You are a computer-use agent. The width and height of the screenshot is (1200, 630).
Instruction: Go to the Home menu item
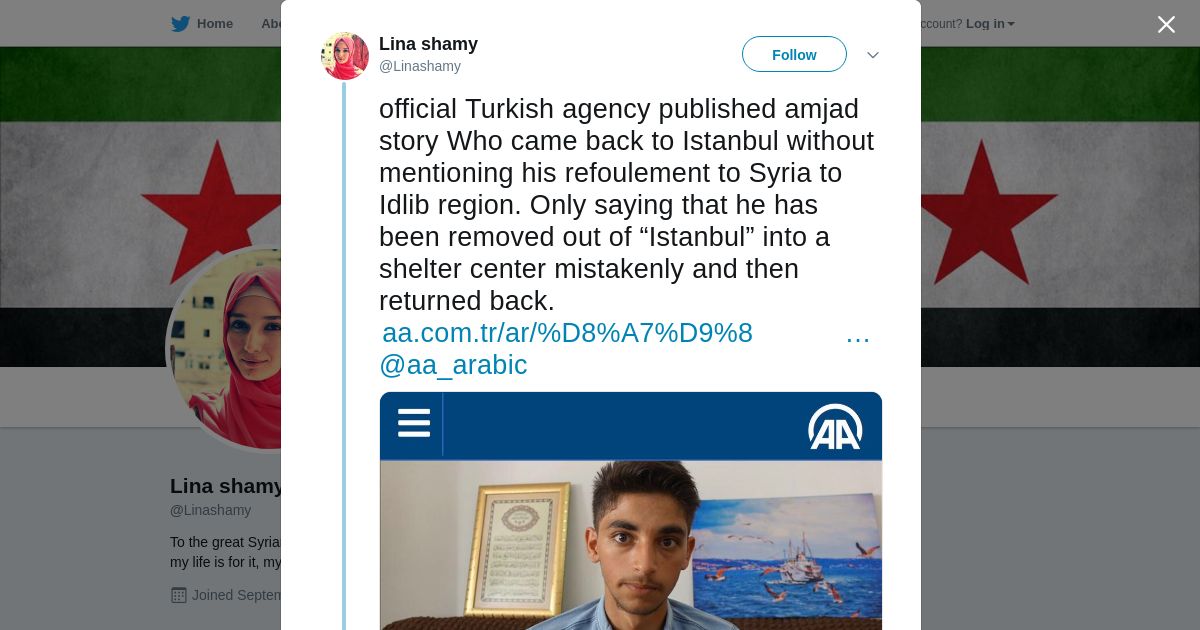coord(203,24)
